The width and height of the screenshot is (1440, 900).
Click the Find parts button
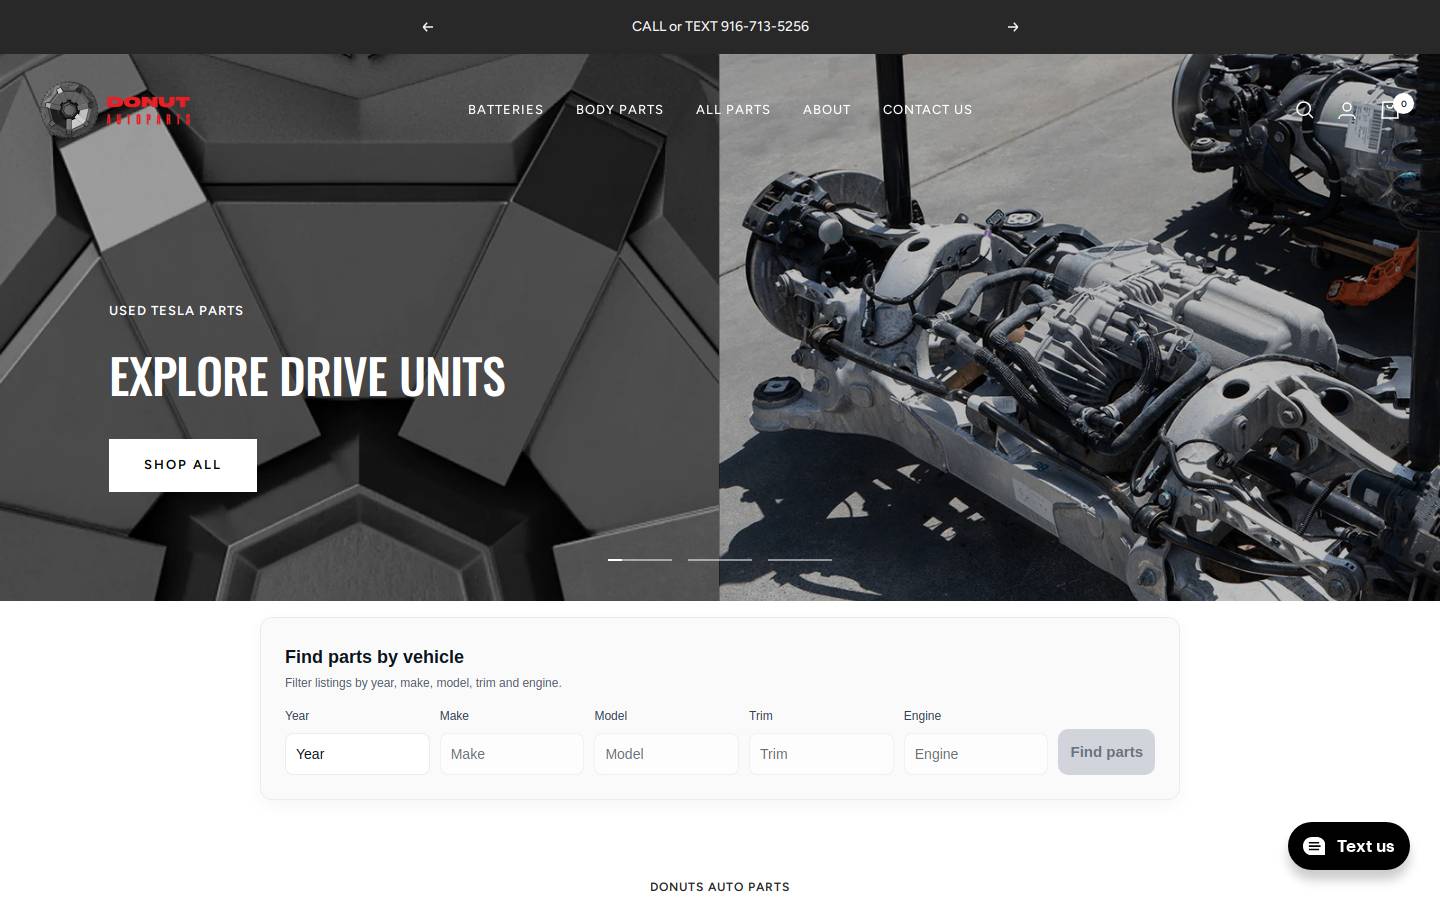coord(1106,752)
